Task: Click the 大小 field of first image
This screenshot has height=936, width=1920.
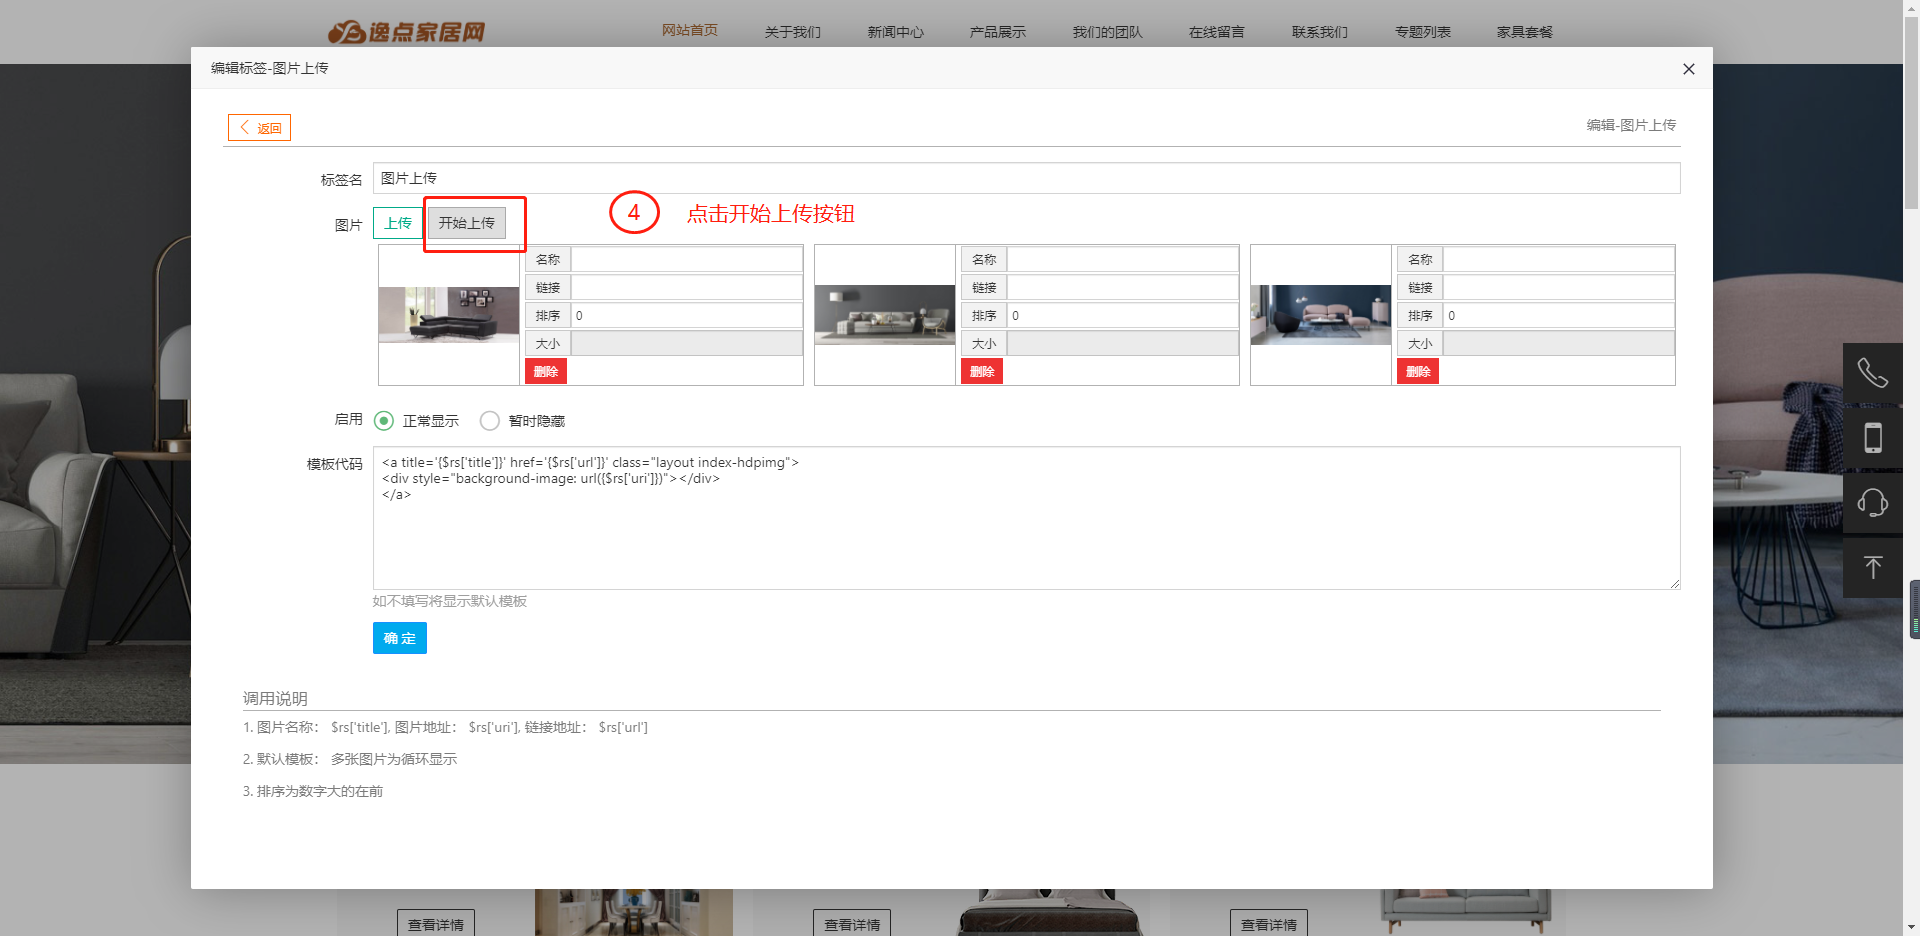Action: pos(686,344)
